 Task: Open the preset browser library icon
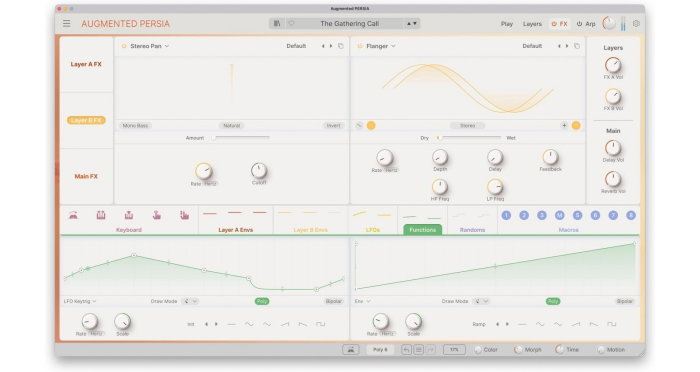pos(277,24)
